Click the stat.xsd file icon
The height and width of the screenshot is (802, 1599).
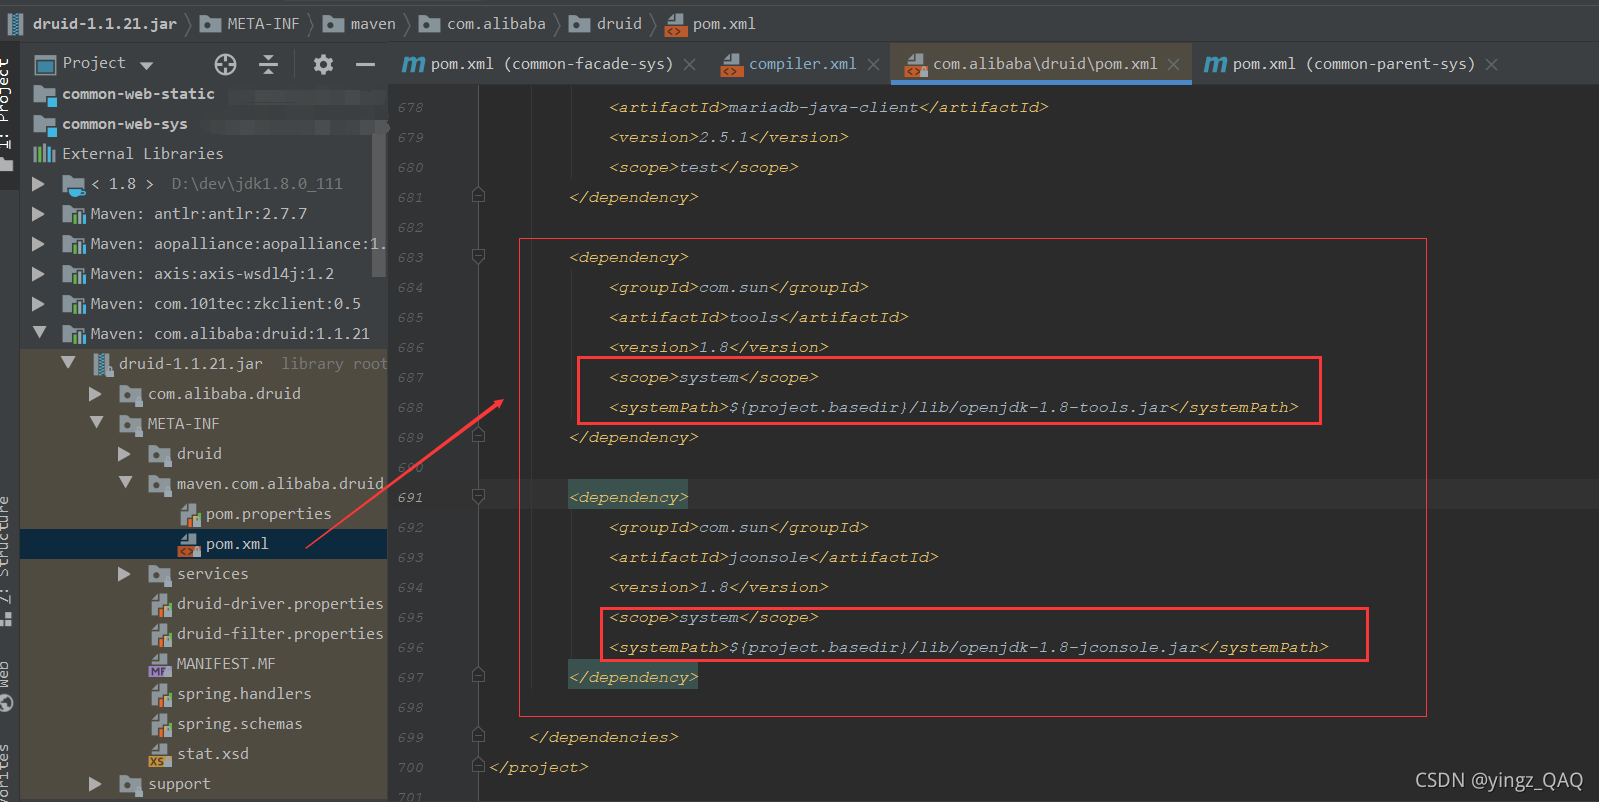click(160, 754)
